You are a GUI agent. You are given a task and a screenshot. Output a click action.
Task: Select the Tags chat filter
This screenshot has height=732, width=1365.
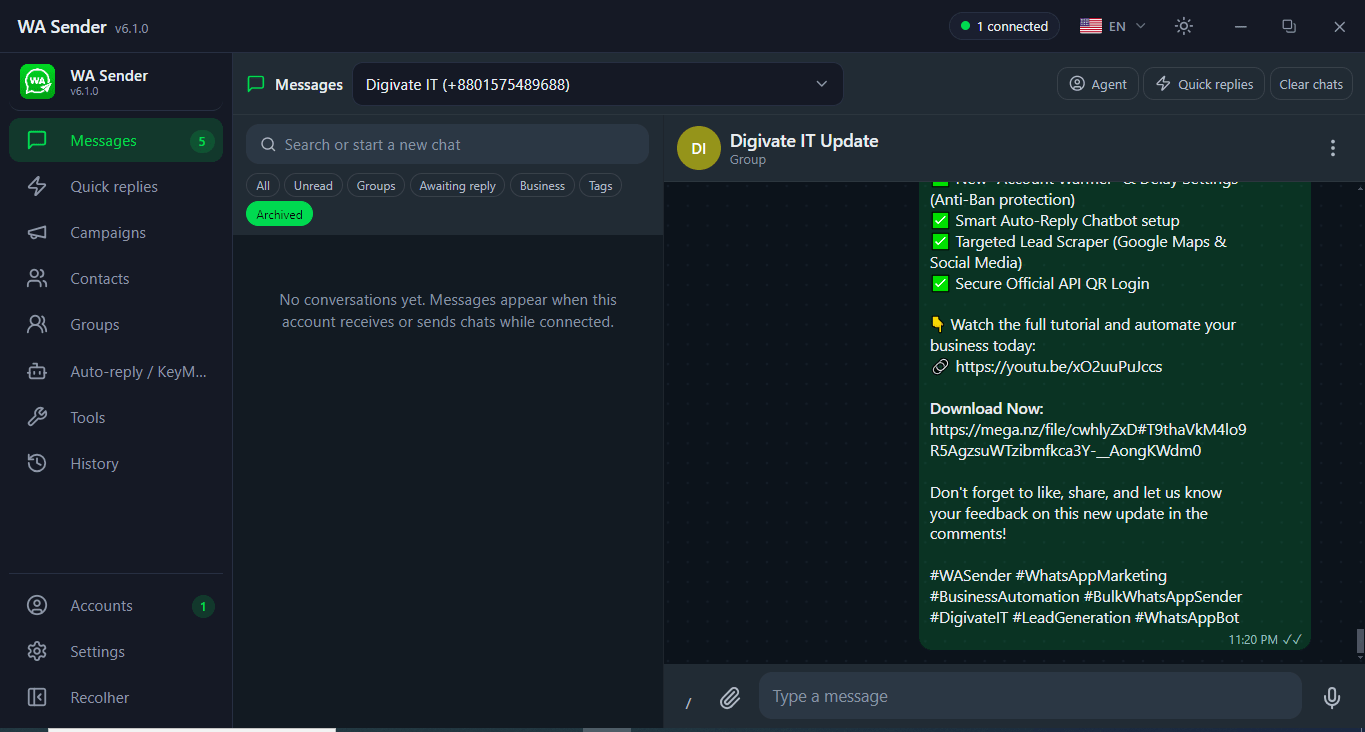600,185
